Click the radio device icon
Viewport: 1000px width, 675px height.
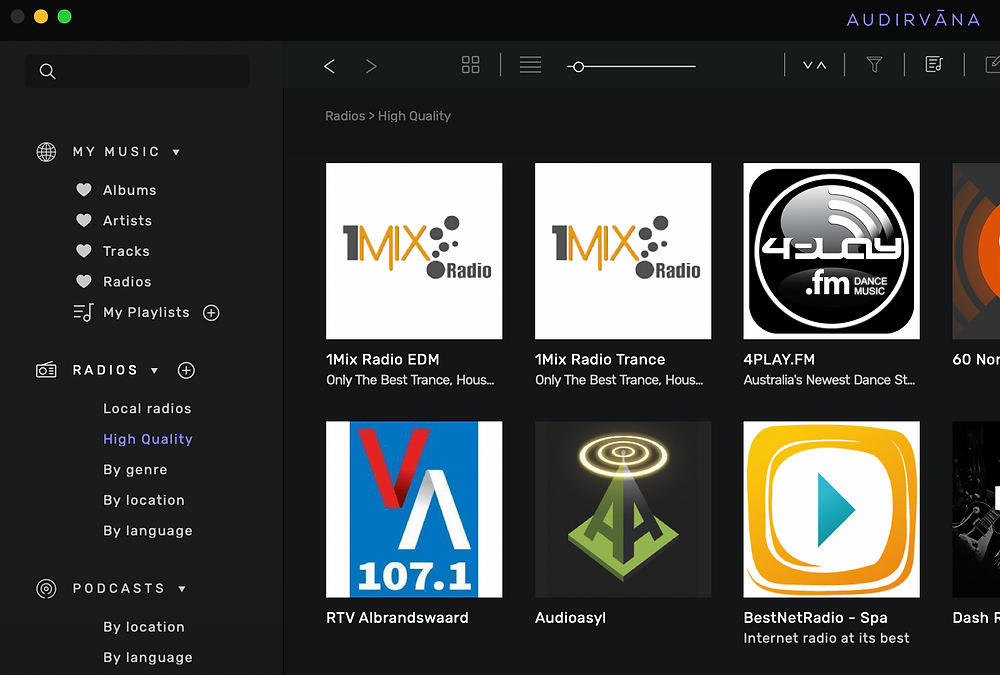(x=46, y=370)
